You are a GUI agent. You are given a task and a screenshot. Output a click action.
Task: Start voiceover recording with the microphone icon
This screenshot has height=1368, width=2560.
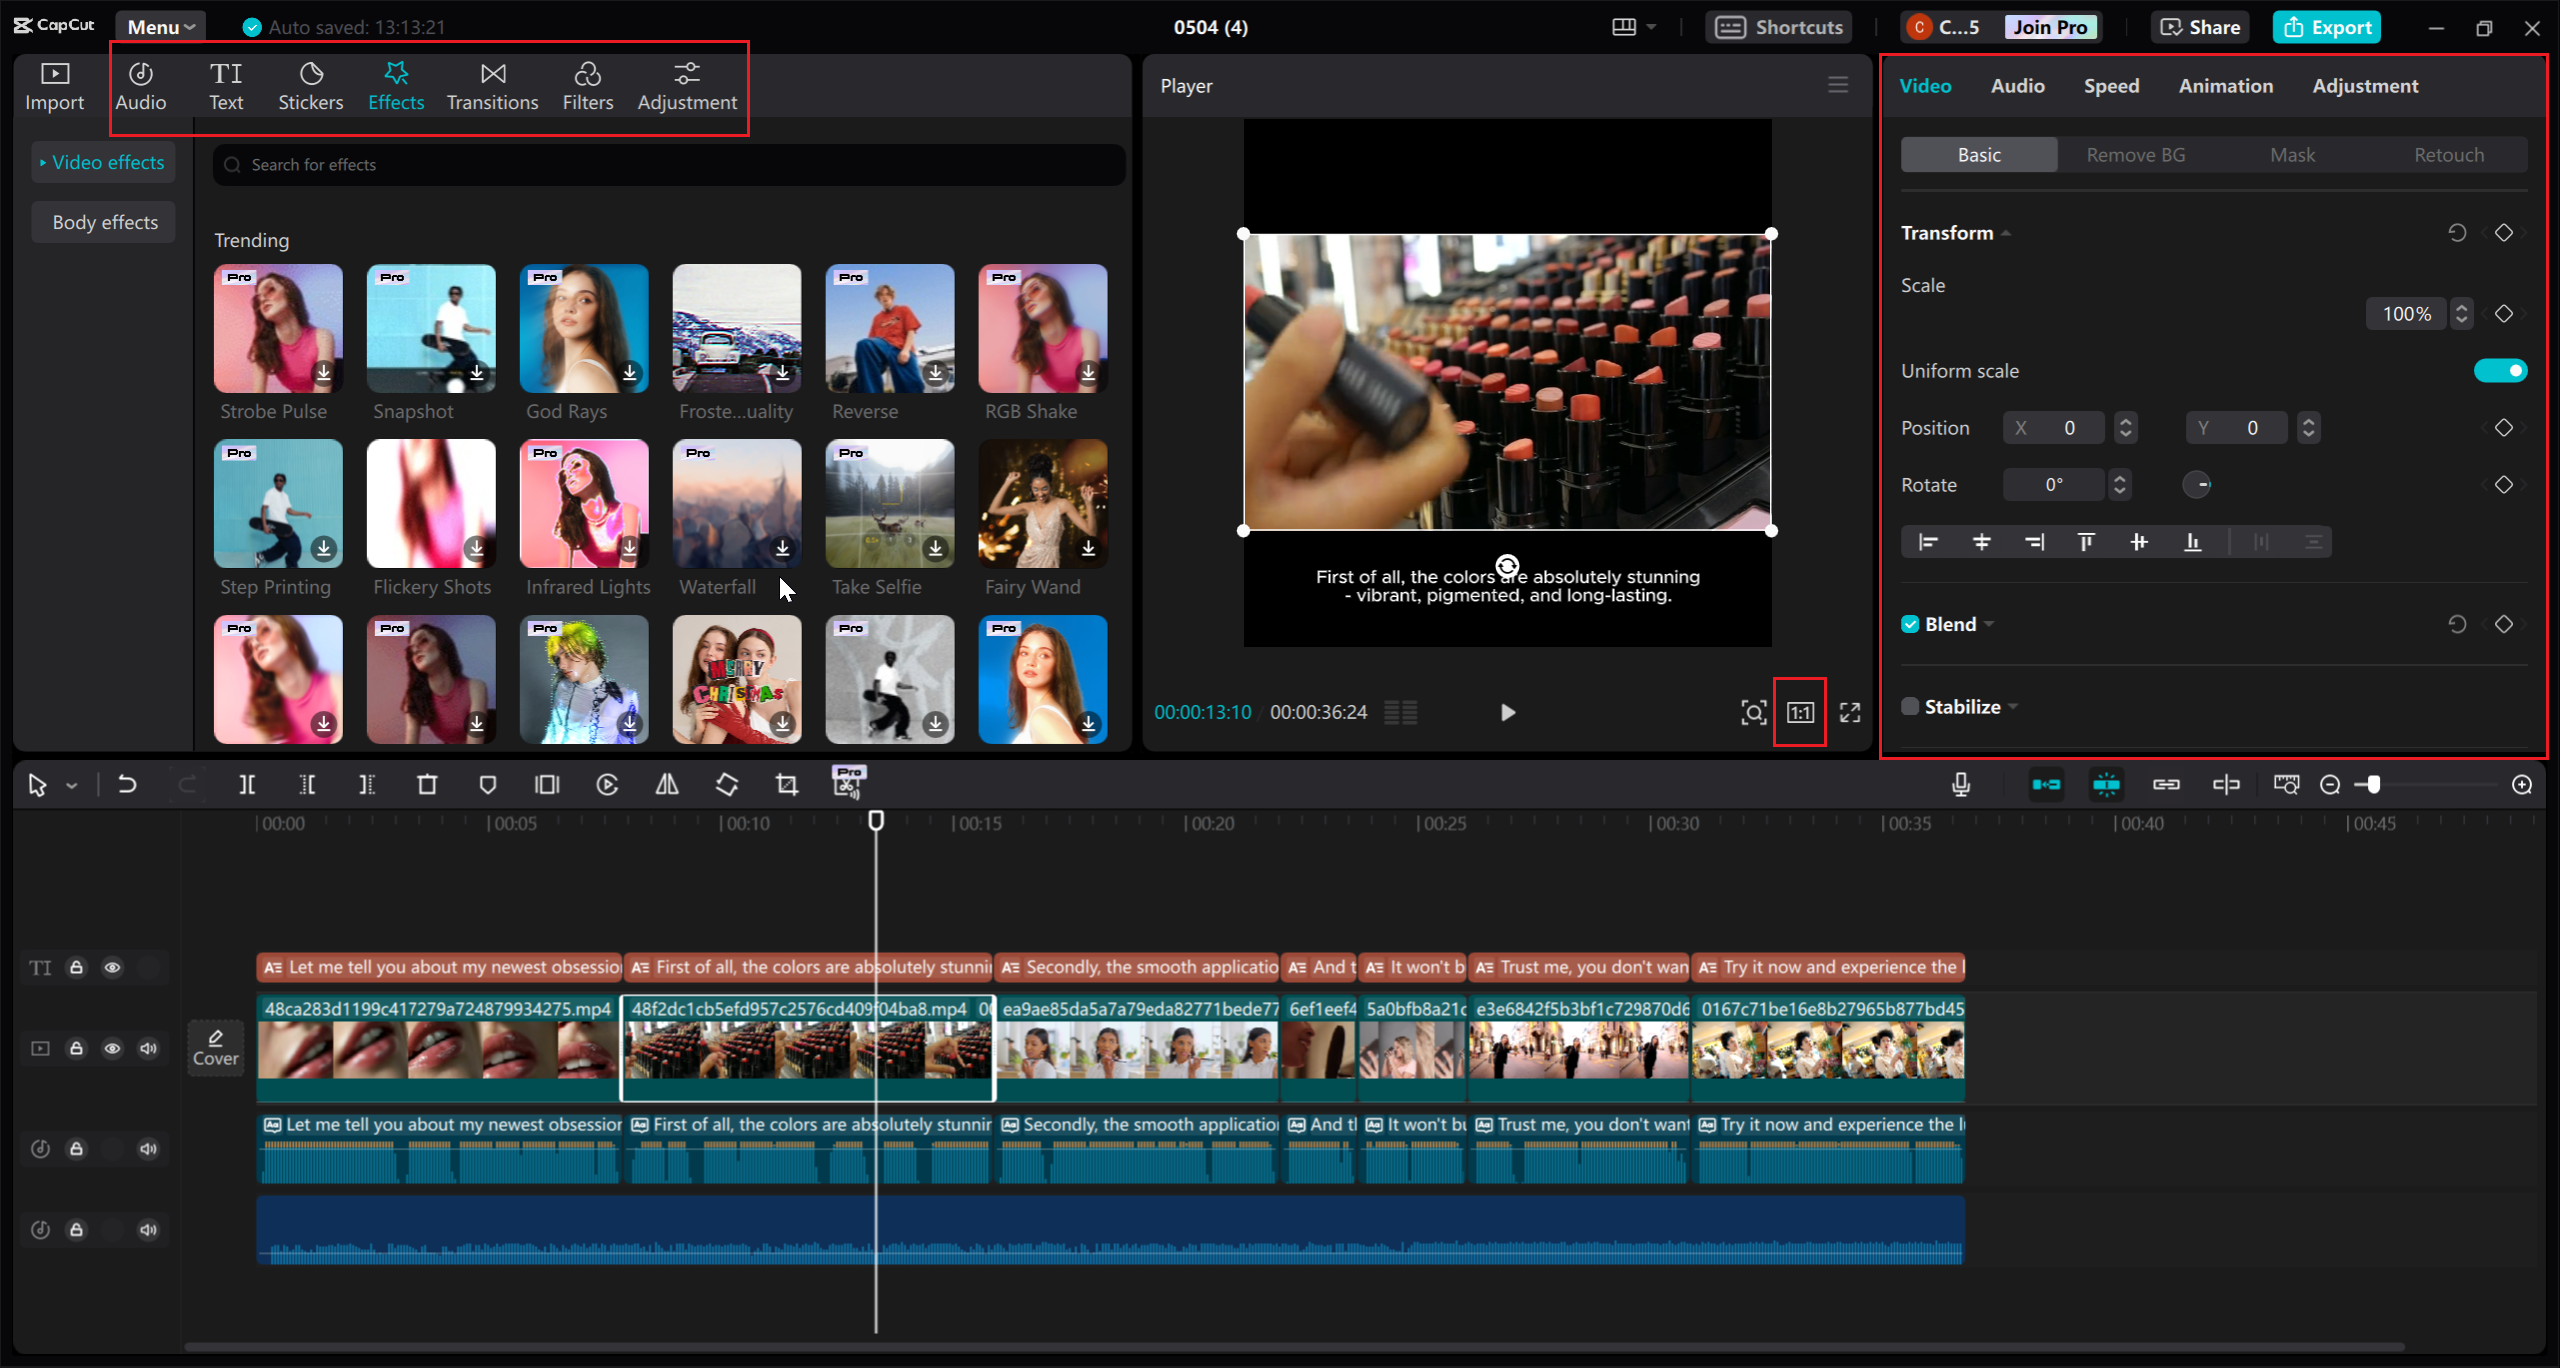coord(1961,784)
